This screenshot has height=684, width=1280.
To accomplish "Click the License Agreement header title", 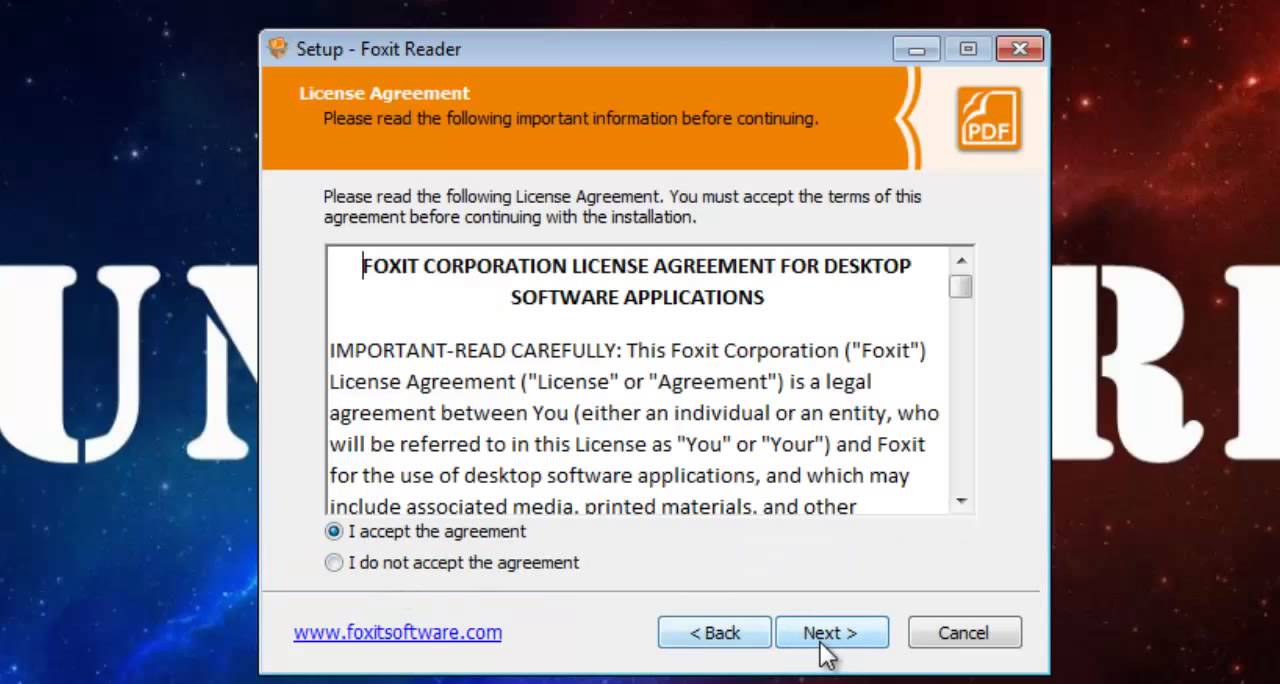I will coord(384,93).
